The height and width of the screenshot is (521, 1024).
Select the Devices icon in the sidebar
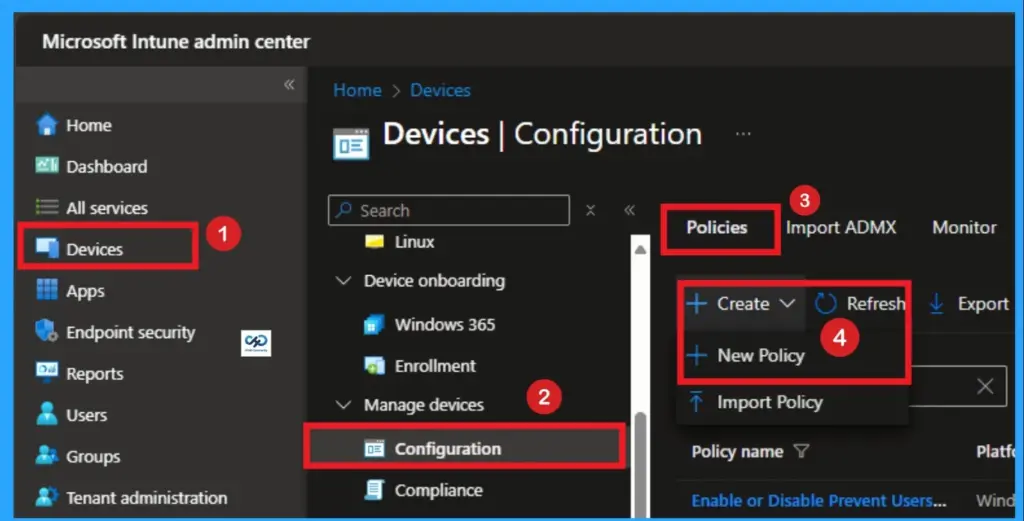click(x=47, y=249)
